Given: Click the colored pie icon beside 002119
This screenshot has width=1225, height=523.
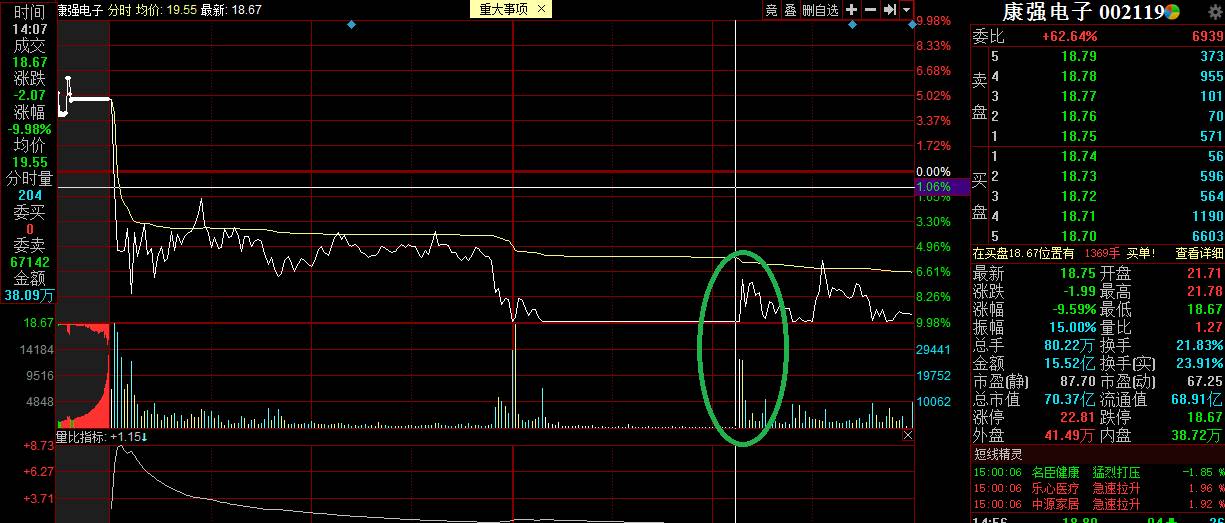Looking at the screenshot, I should [x=1173, y=12].
